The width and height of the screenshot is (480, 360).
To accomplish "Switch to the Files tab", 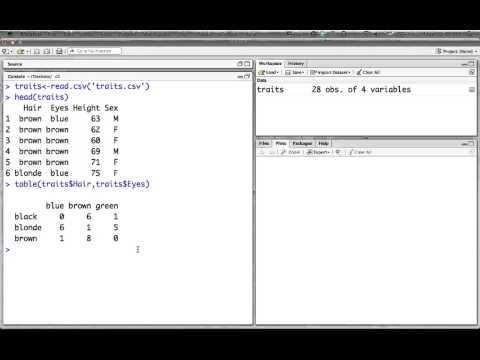I will tap(264, 143).
